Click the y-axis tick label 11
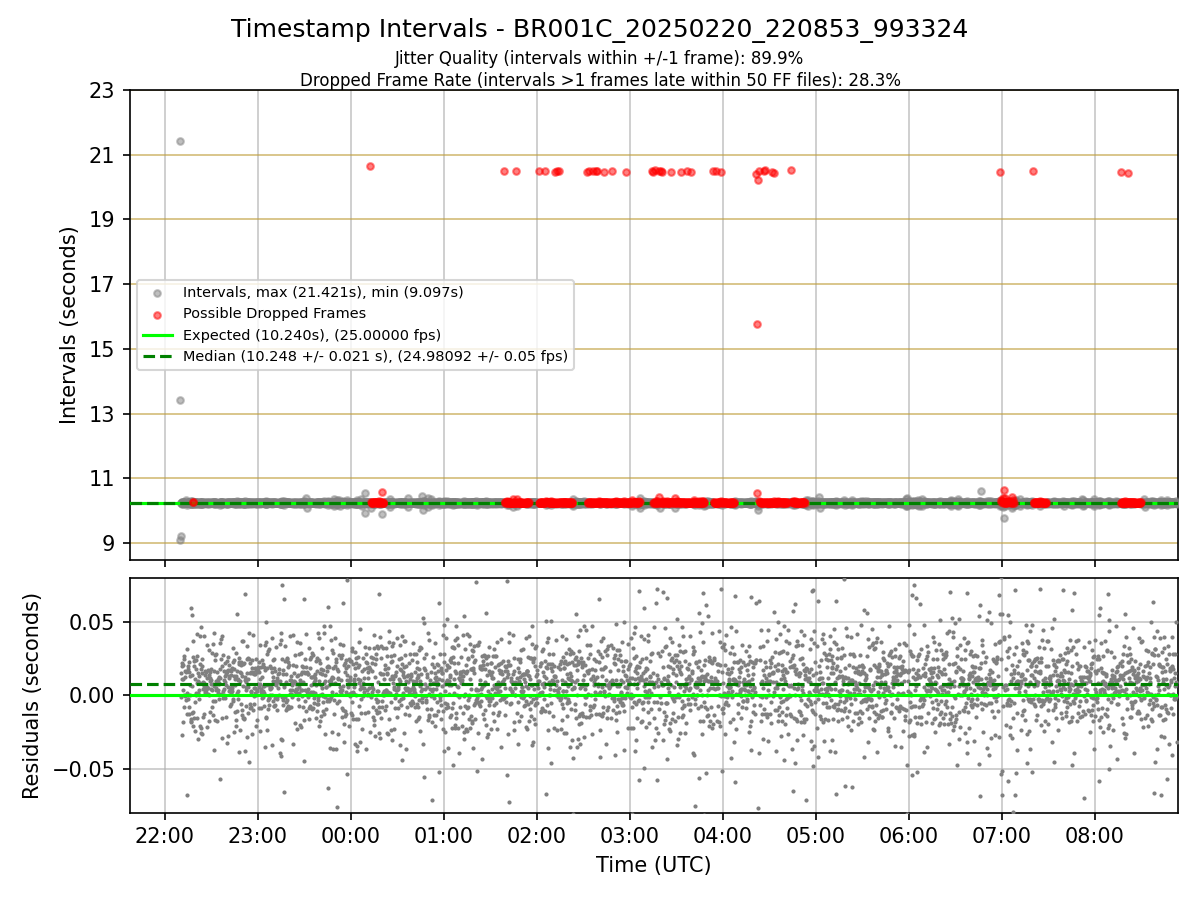Viewport: 1200px width, 900px height. coord(103,479)
